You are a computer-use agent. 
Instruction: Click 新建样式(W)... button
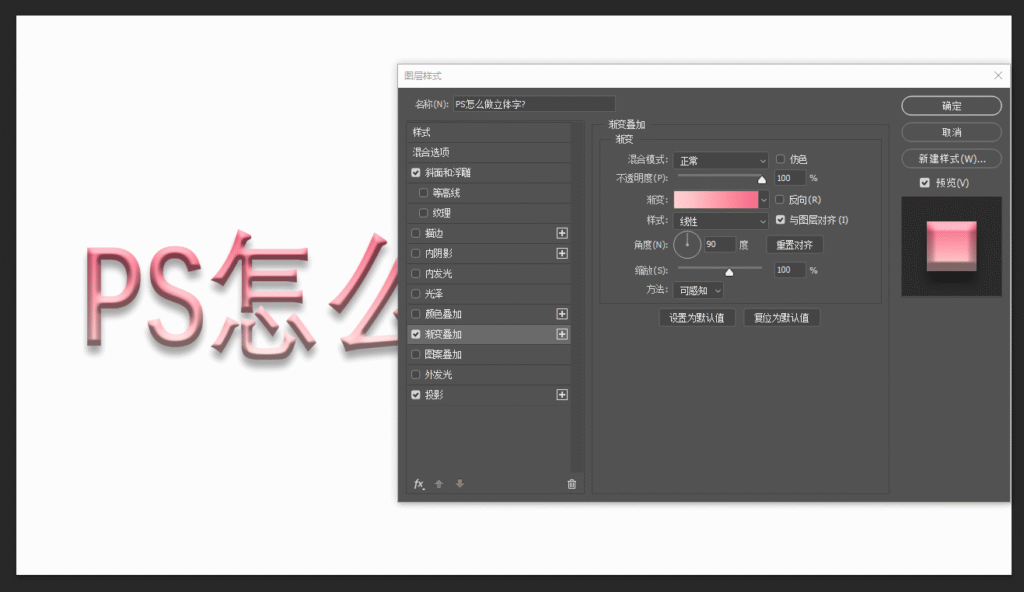pos(951,159)
